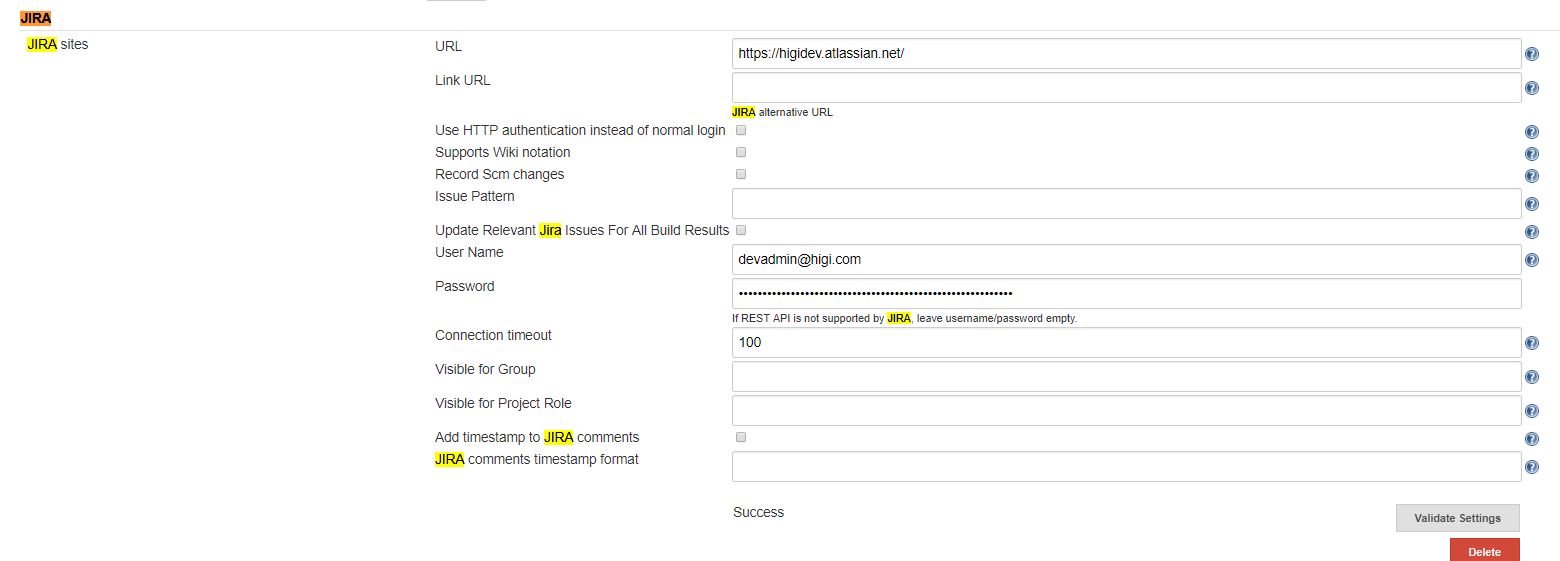This screenshot has height=561, width=1560.
Task: Open help for Supports Wiki notation
Action: 1531,154
